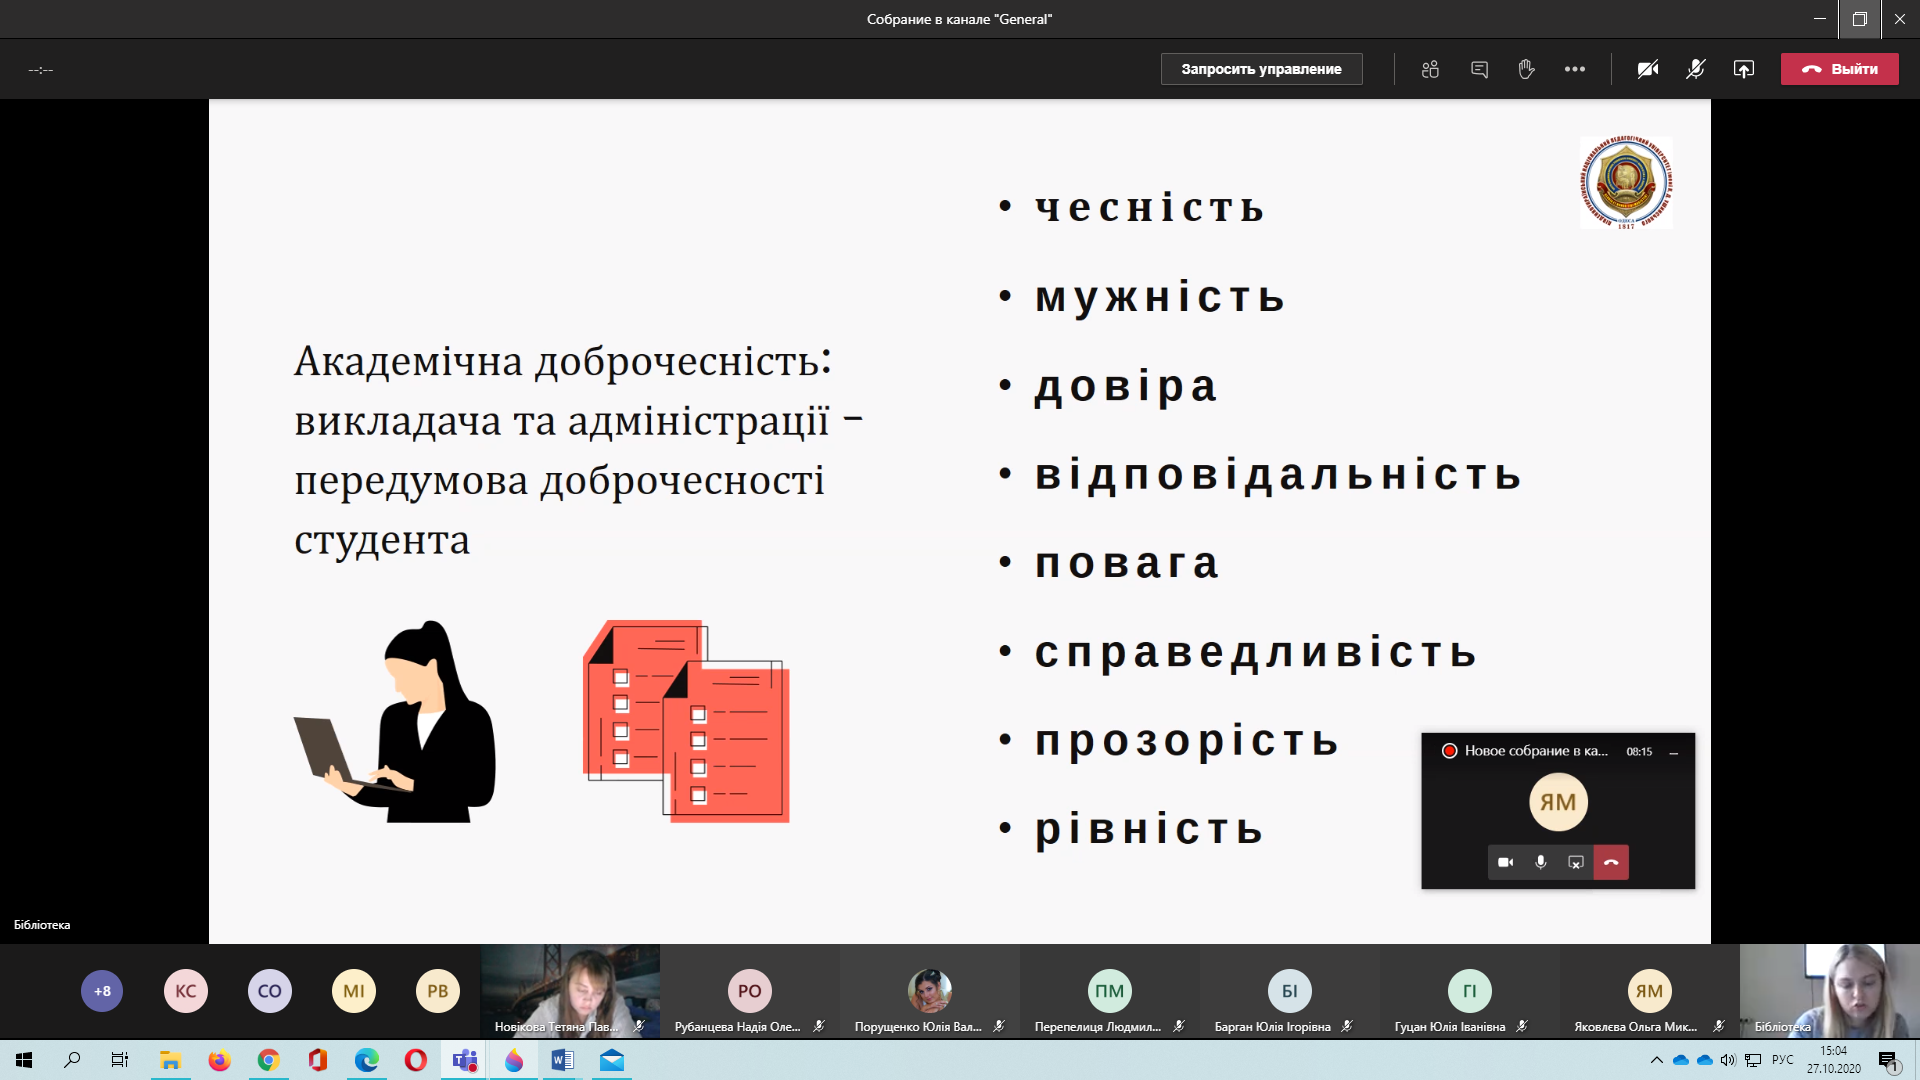Open more actions ellipsis menu
Screen dimensions: 1920x1080
click(x=1575, y=69)
